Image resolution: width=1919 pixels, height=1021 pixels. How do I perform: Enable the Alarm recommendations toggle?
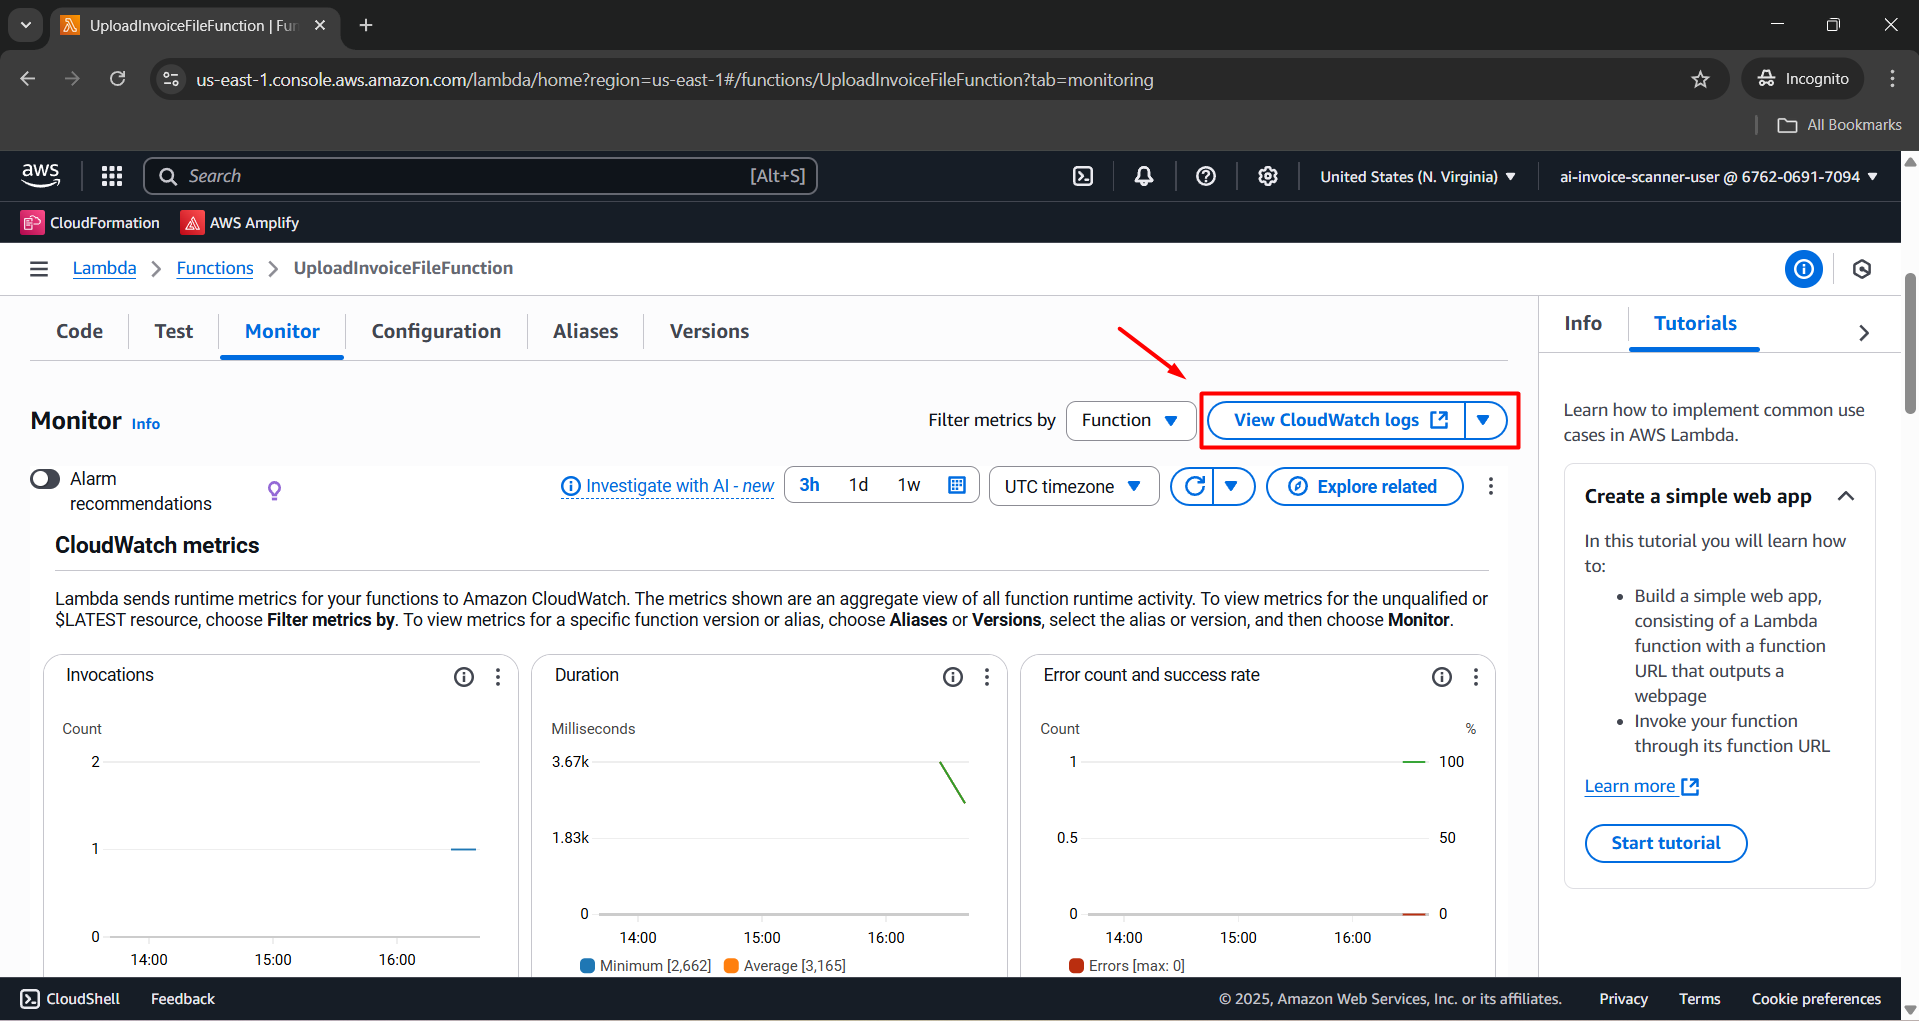click(x=44, y=479)
